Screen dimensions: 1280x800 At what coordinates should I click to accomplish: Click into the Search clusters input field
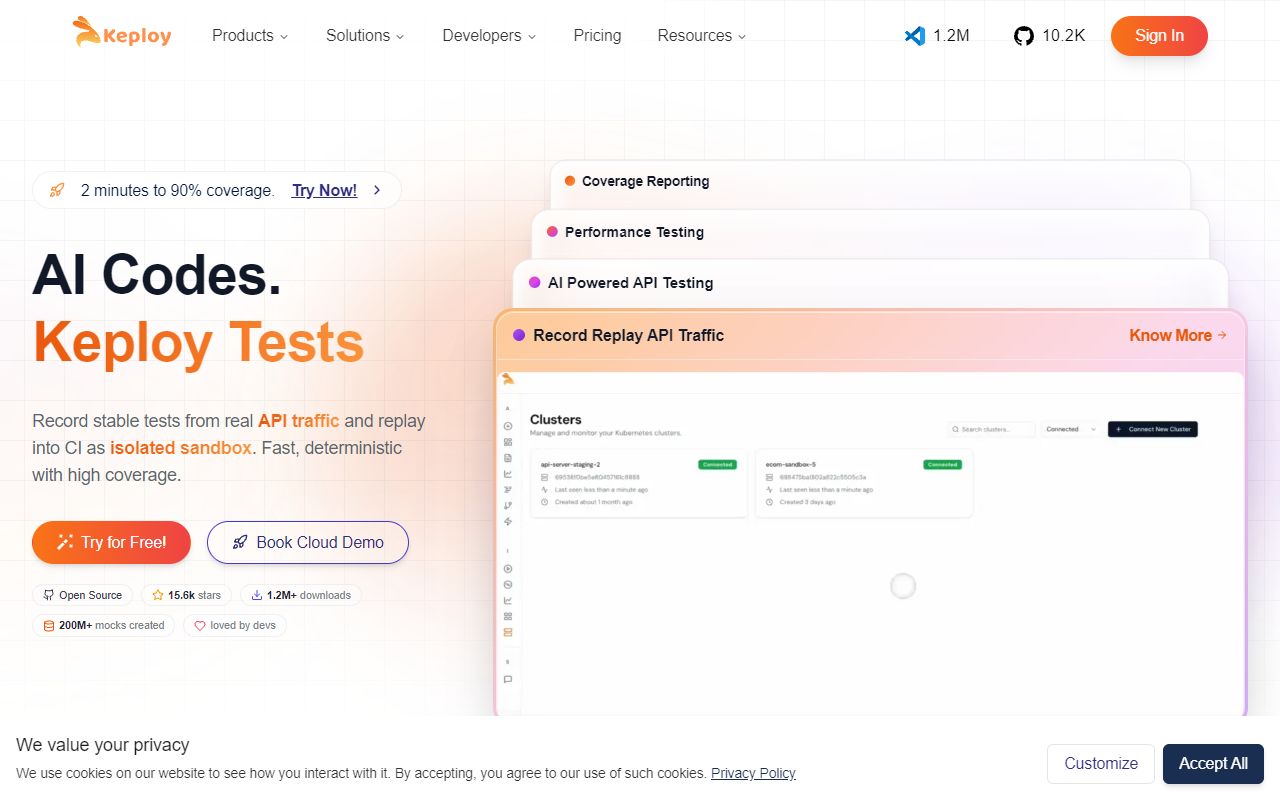point(995,429)
